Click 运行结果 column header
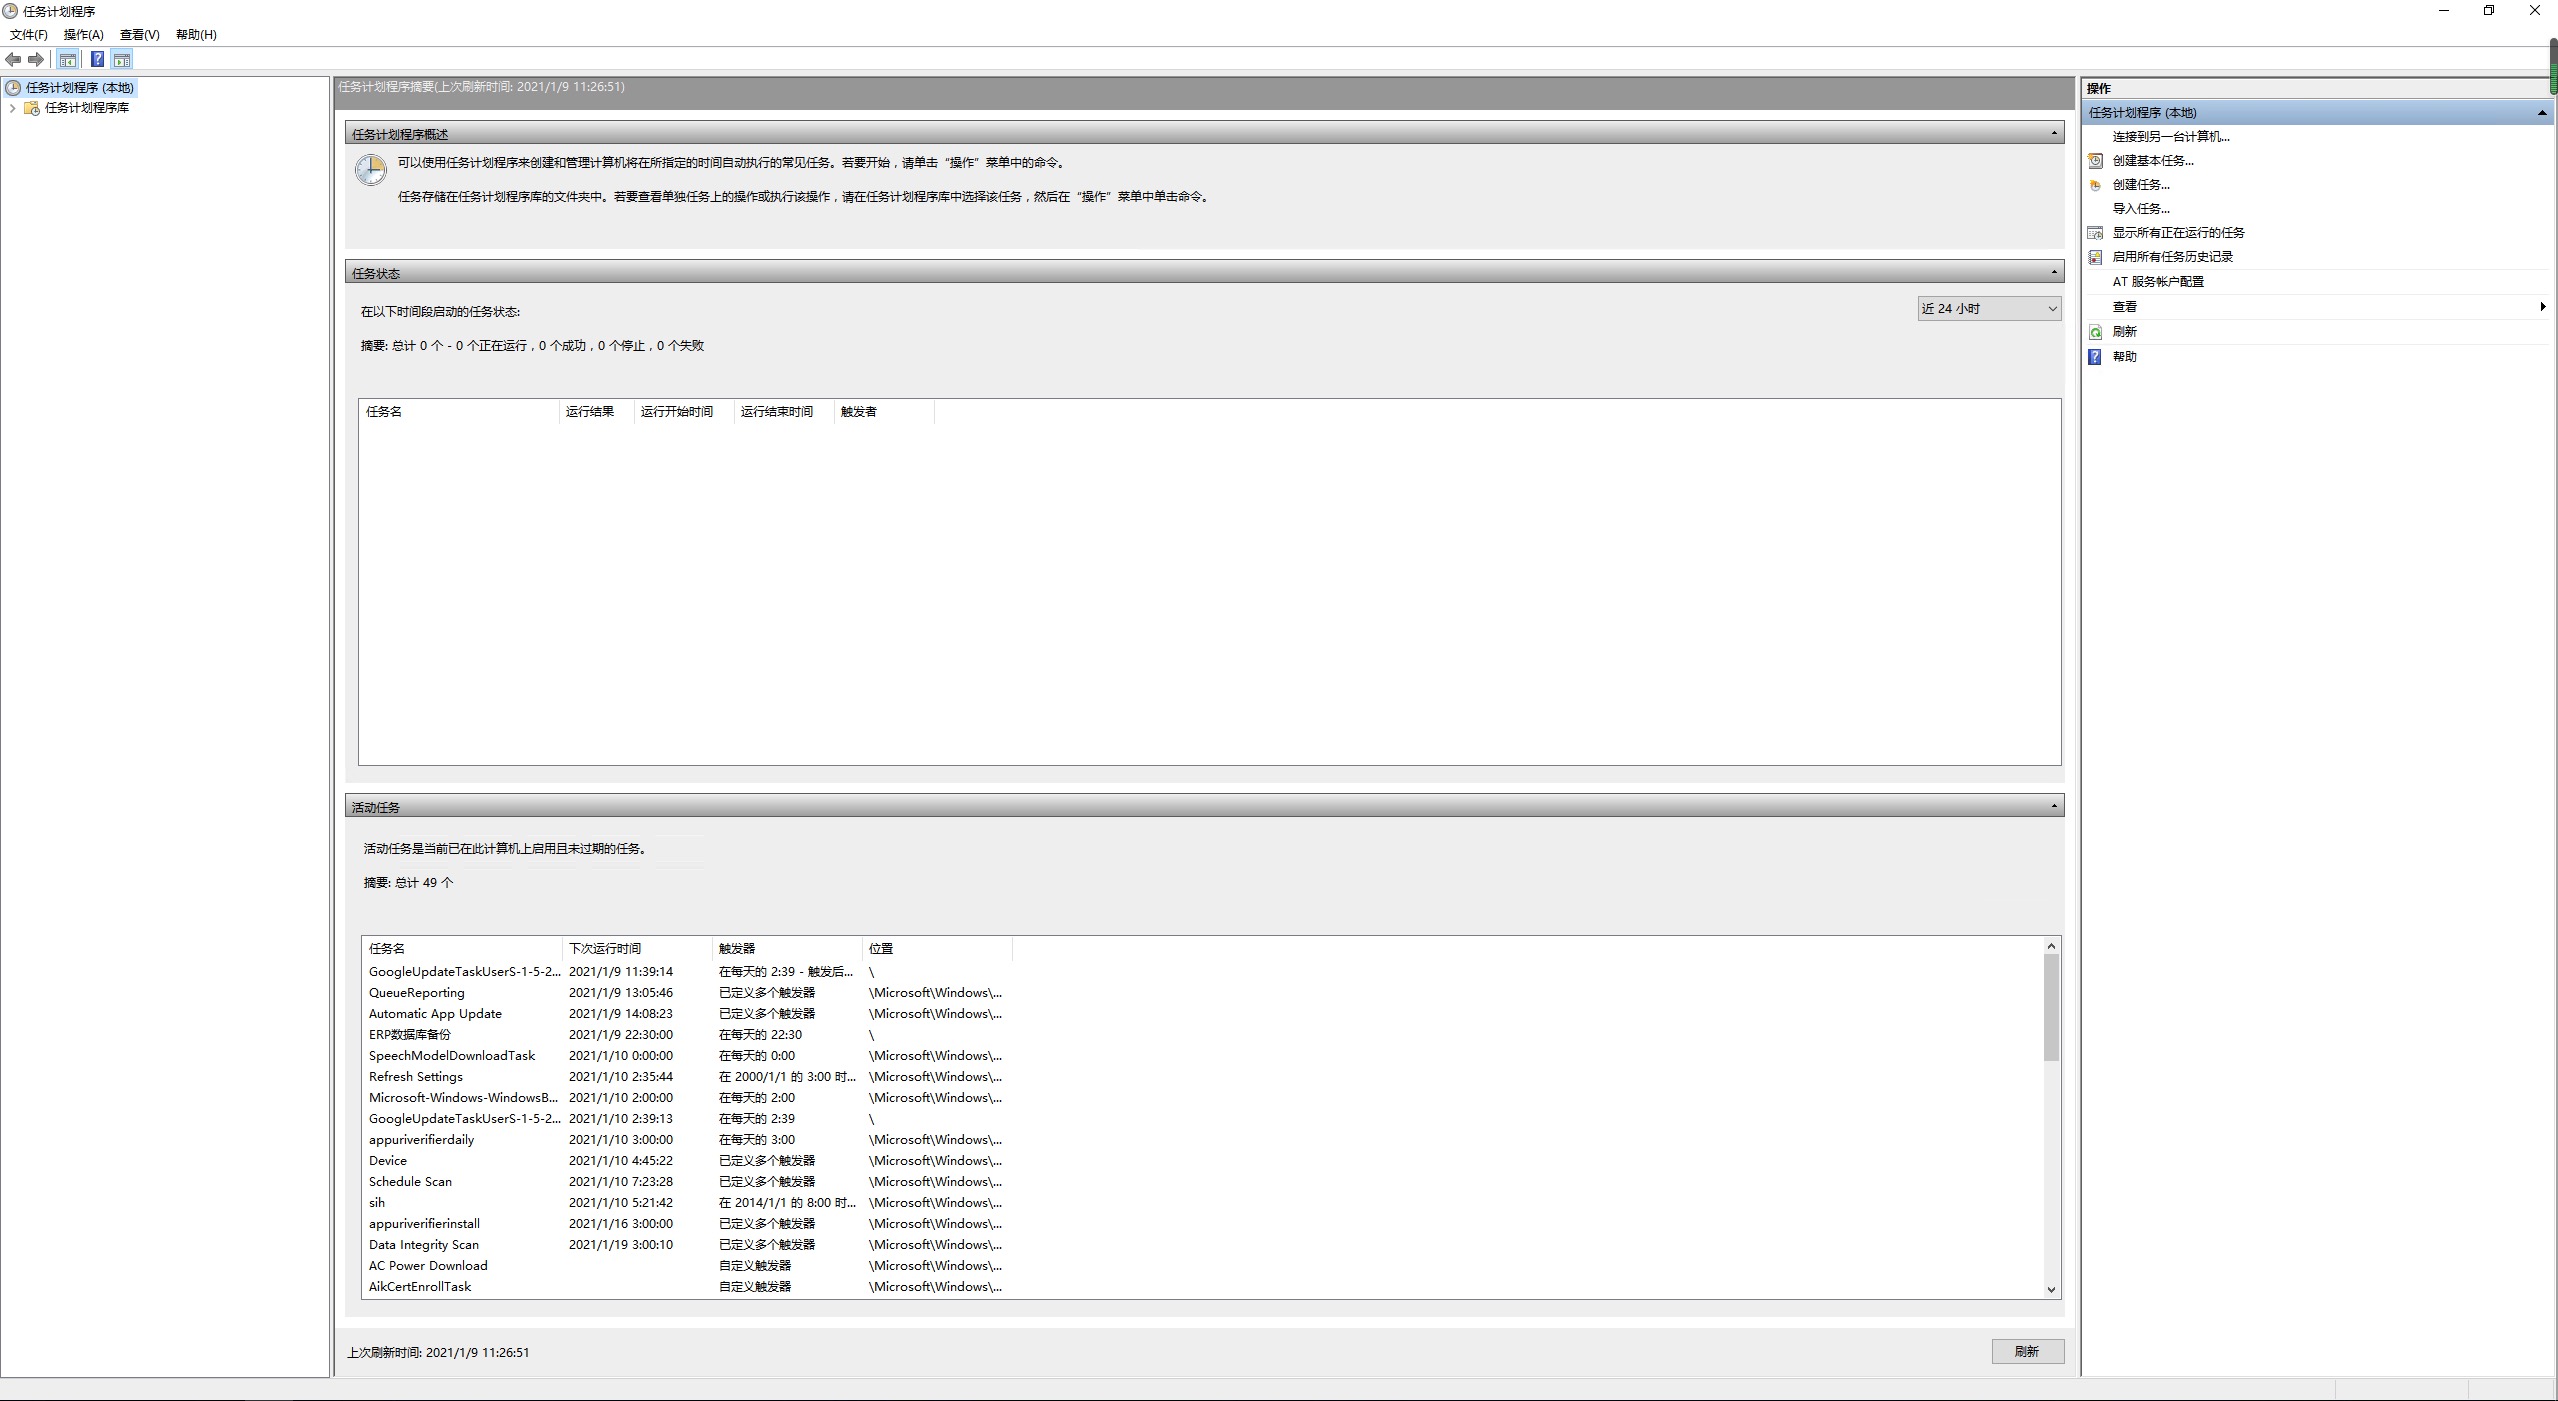Image resolution: width=2558 pixels, height=1401 pixels. coord(596,412)
